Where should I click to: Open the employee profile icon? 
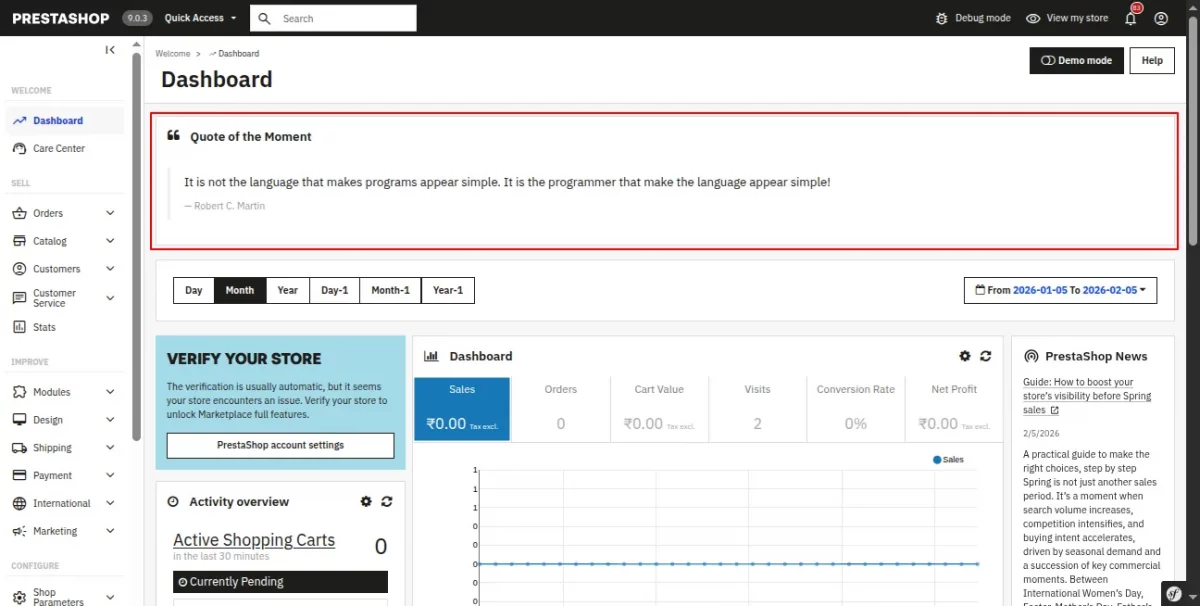pyautogui.click(x=1161, y=18)
